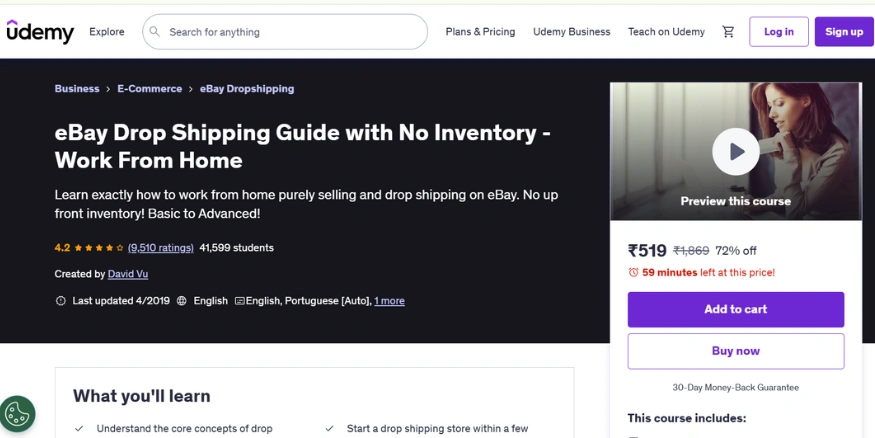Click the closed captions icon
This screenshot has height=438, width=875.
coord(239,301)
